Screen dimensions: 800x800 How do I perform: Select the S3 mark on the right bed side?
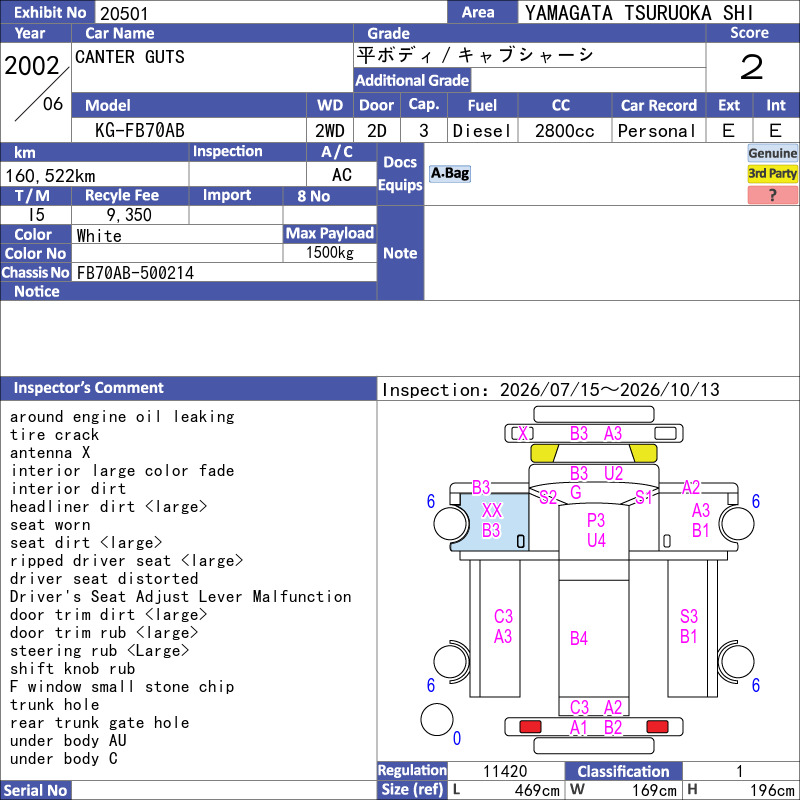[x=689, y=616]
